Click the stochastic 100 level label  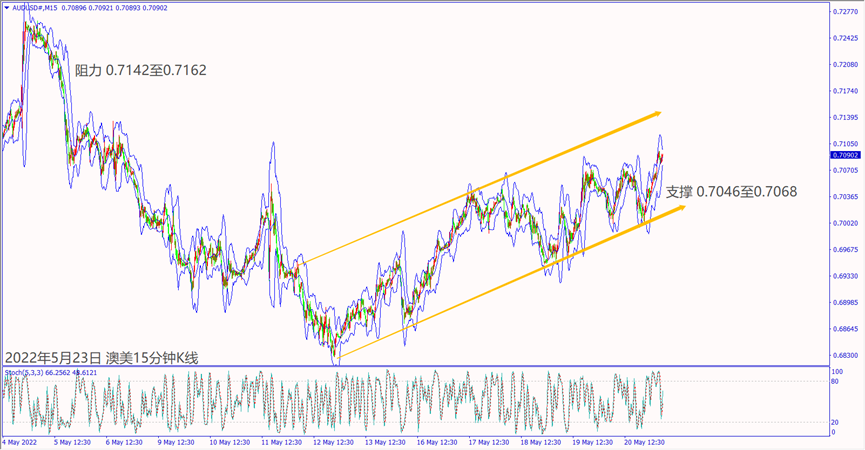(x=836, y=371)
